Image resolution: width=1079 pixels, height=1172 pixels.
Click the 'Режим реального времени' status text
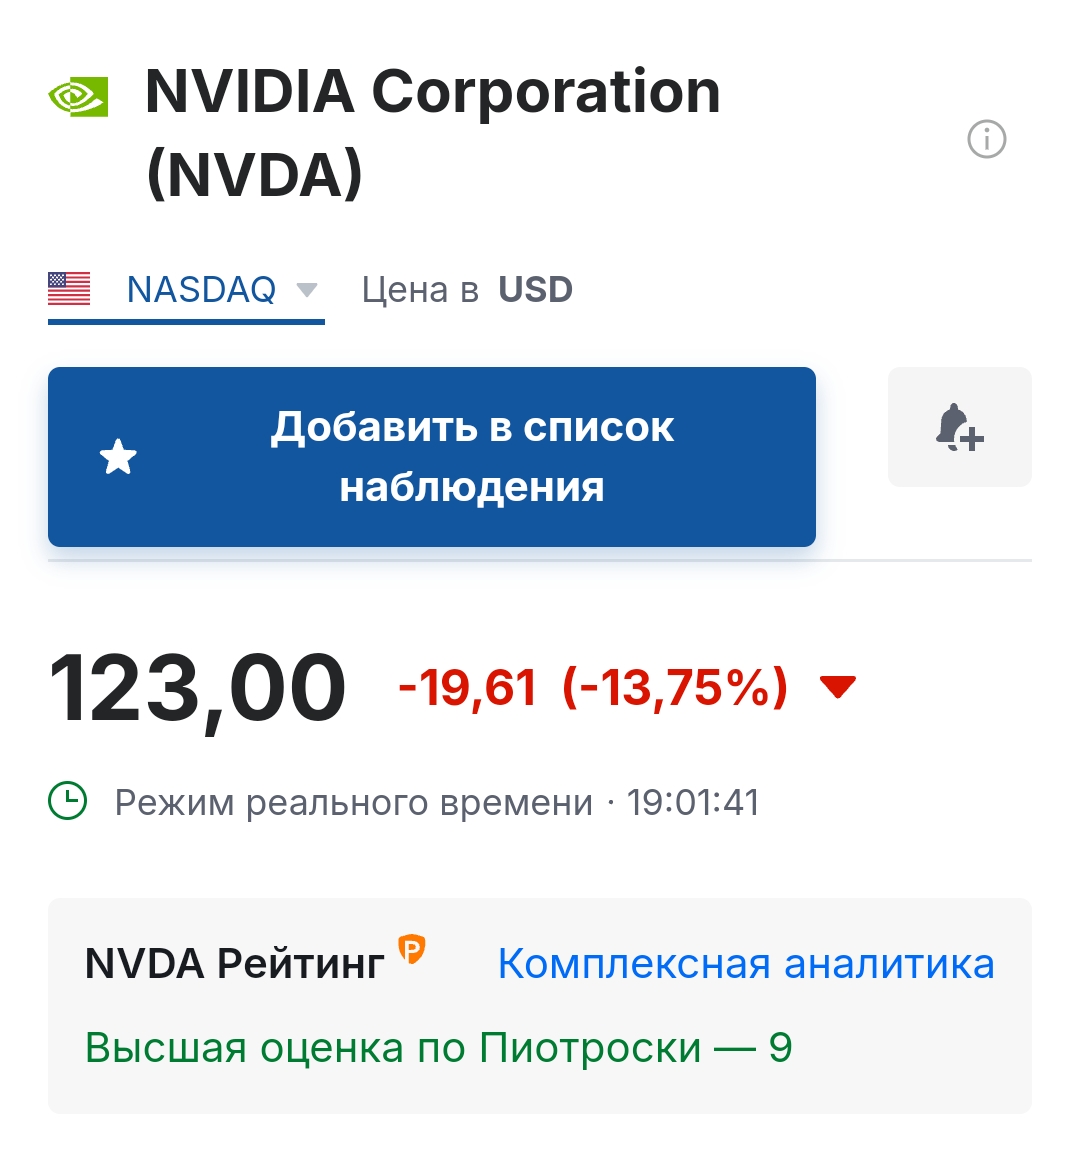click(354, 802)
